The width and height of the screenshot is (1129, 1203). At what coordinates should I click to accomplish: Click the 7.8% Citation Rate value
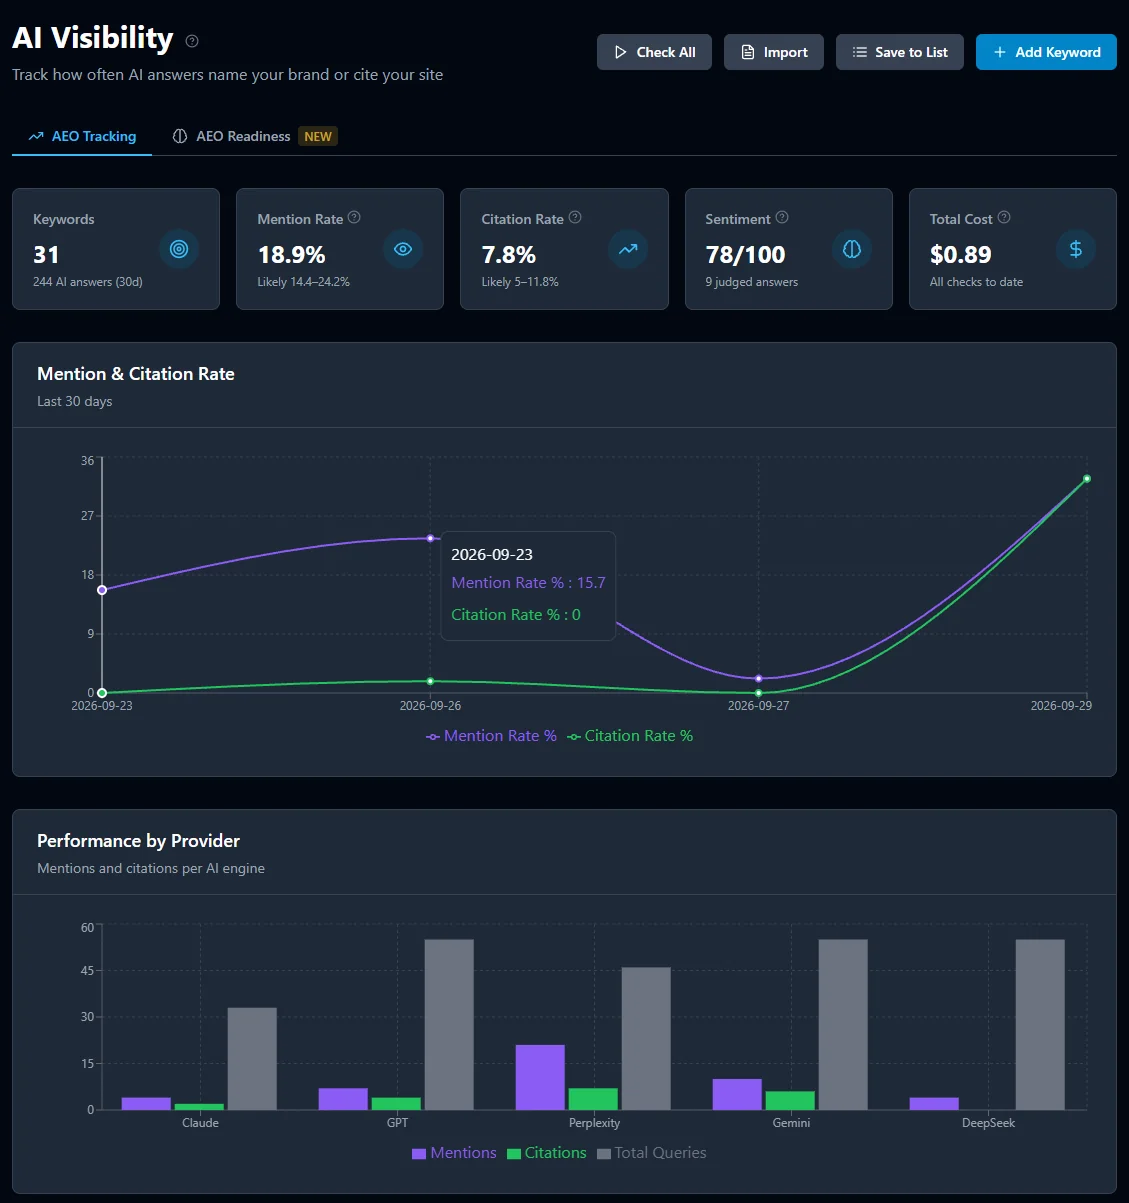[508, 255]
